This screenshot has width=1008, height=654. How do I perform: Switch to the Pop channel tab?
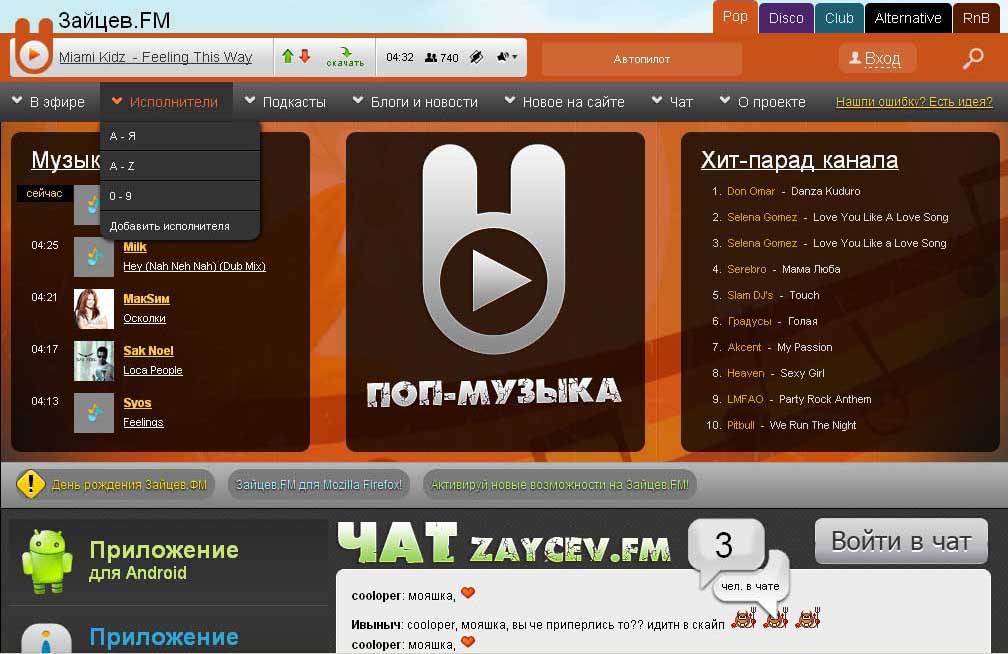click(x=735, y=17)
